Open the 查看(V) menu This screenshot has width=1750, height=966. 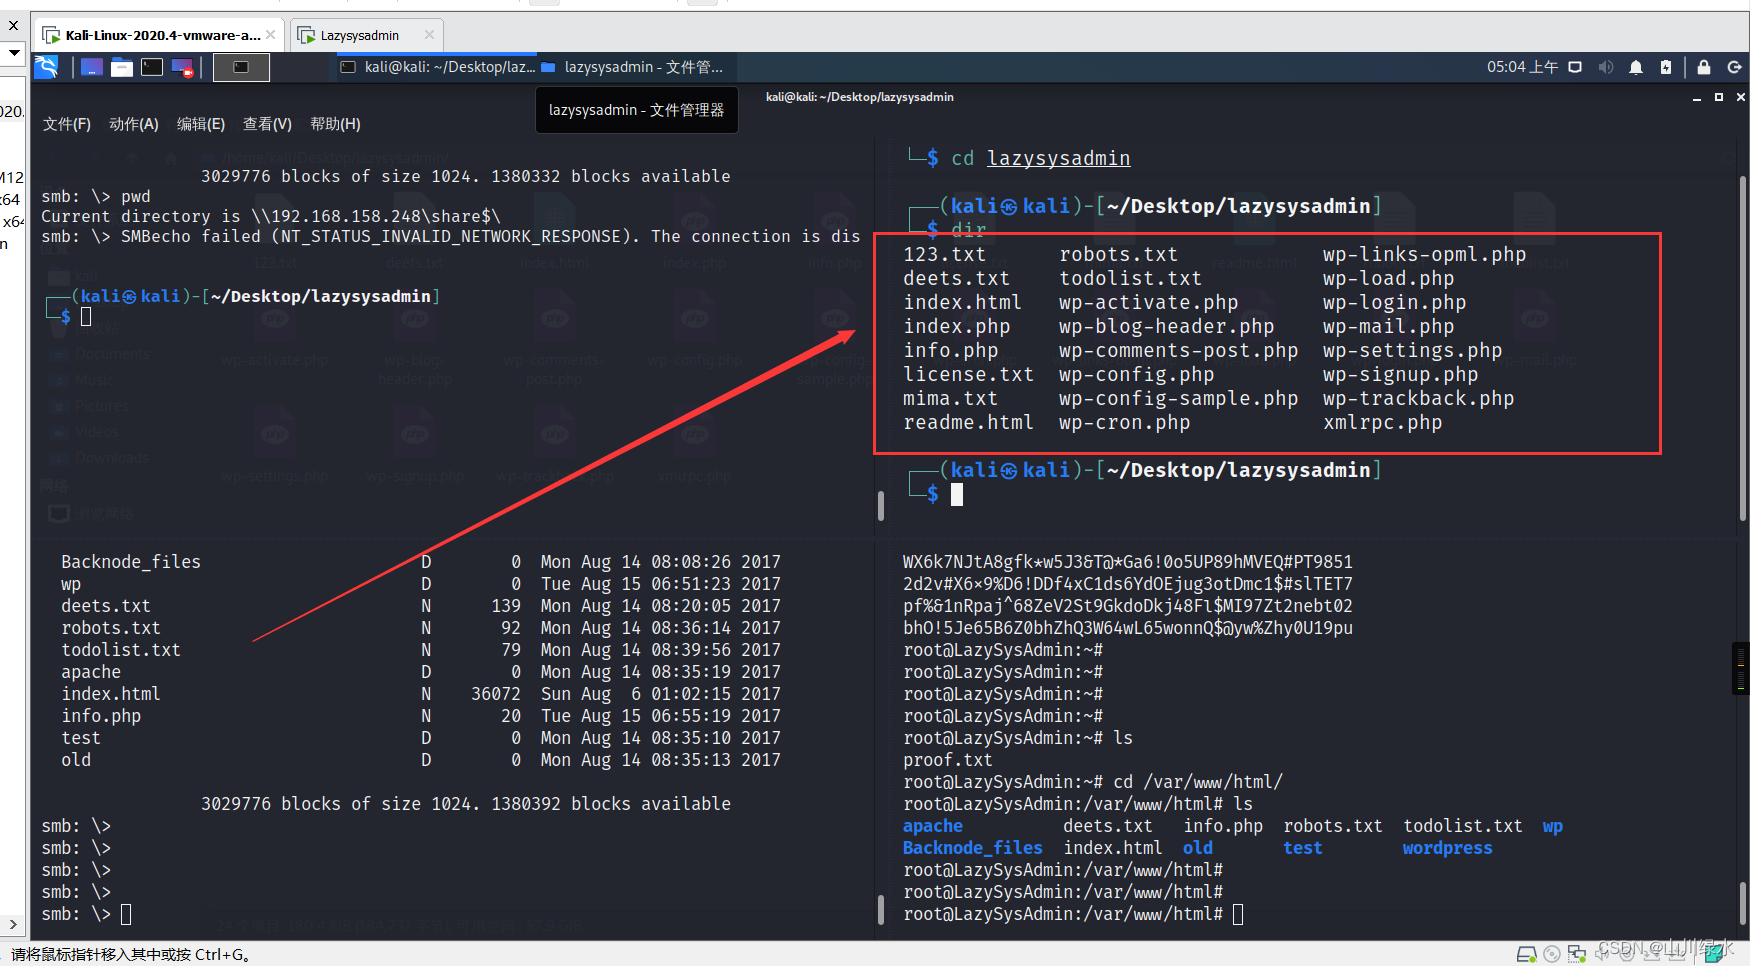pyautogui.click(x=267, y=124)
